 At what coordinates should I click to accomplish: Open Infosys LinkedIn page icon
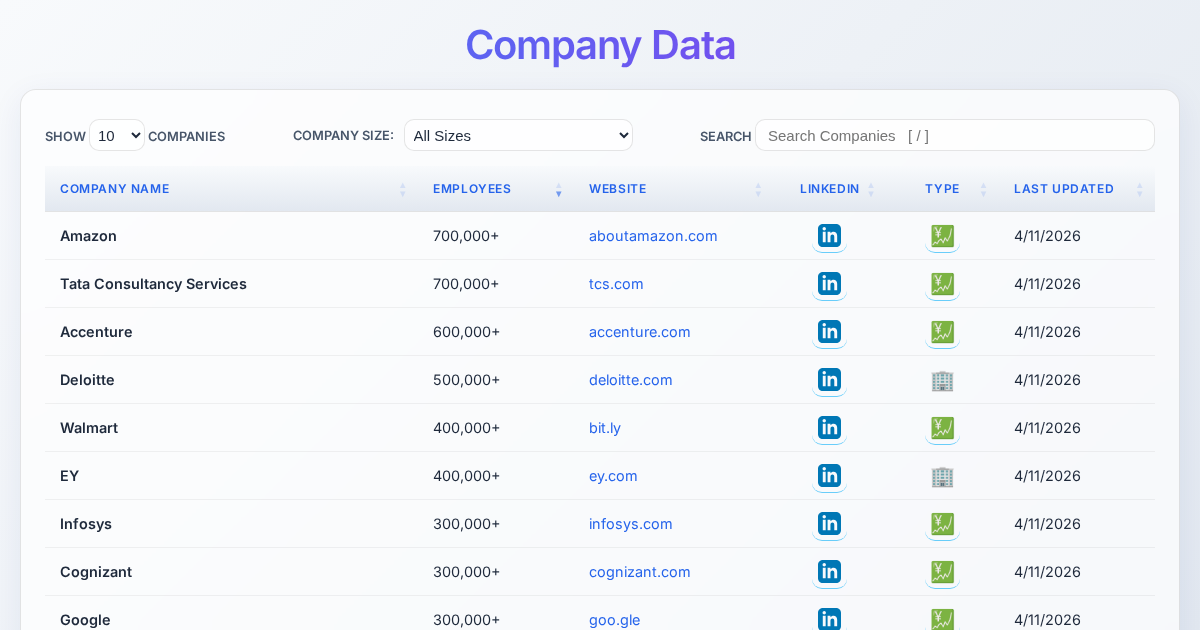829,524
